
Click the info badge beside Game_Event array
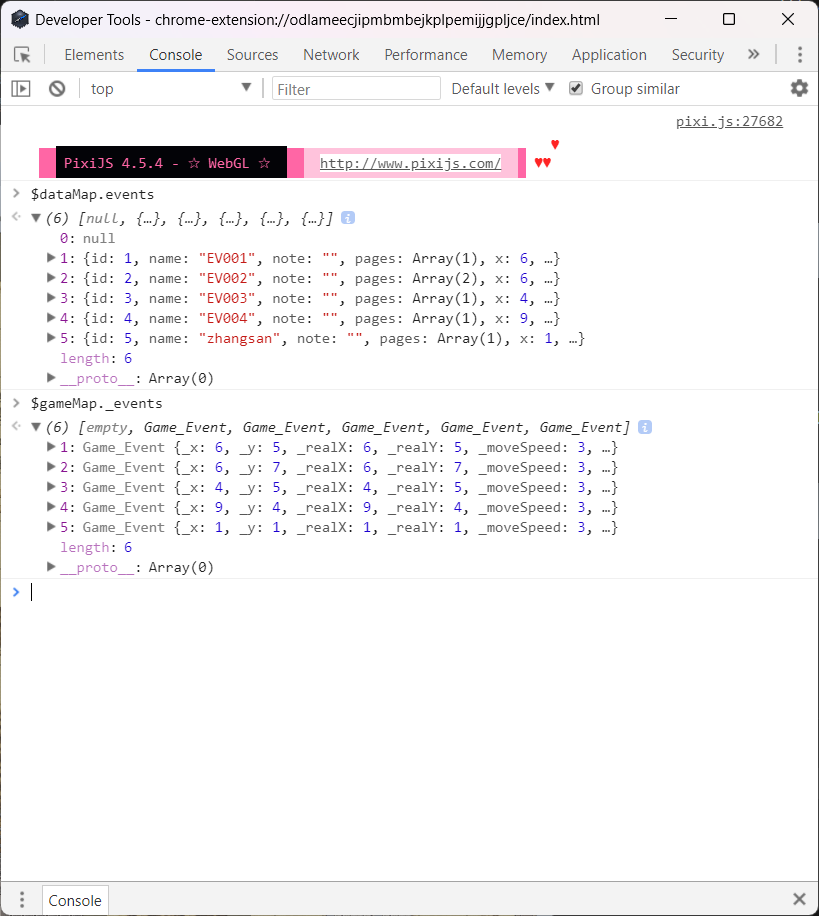point(645,427)
